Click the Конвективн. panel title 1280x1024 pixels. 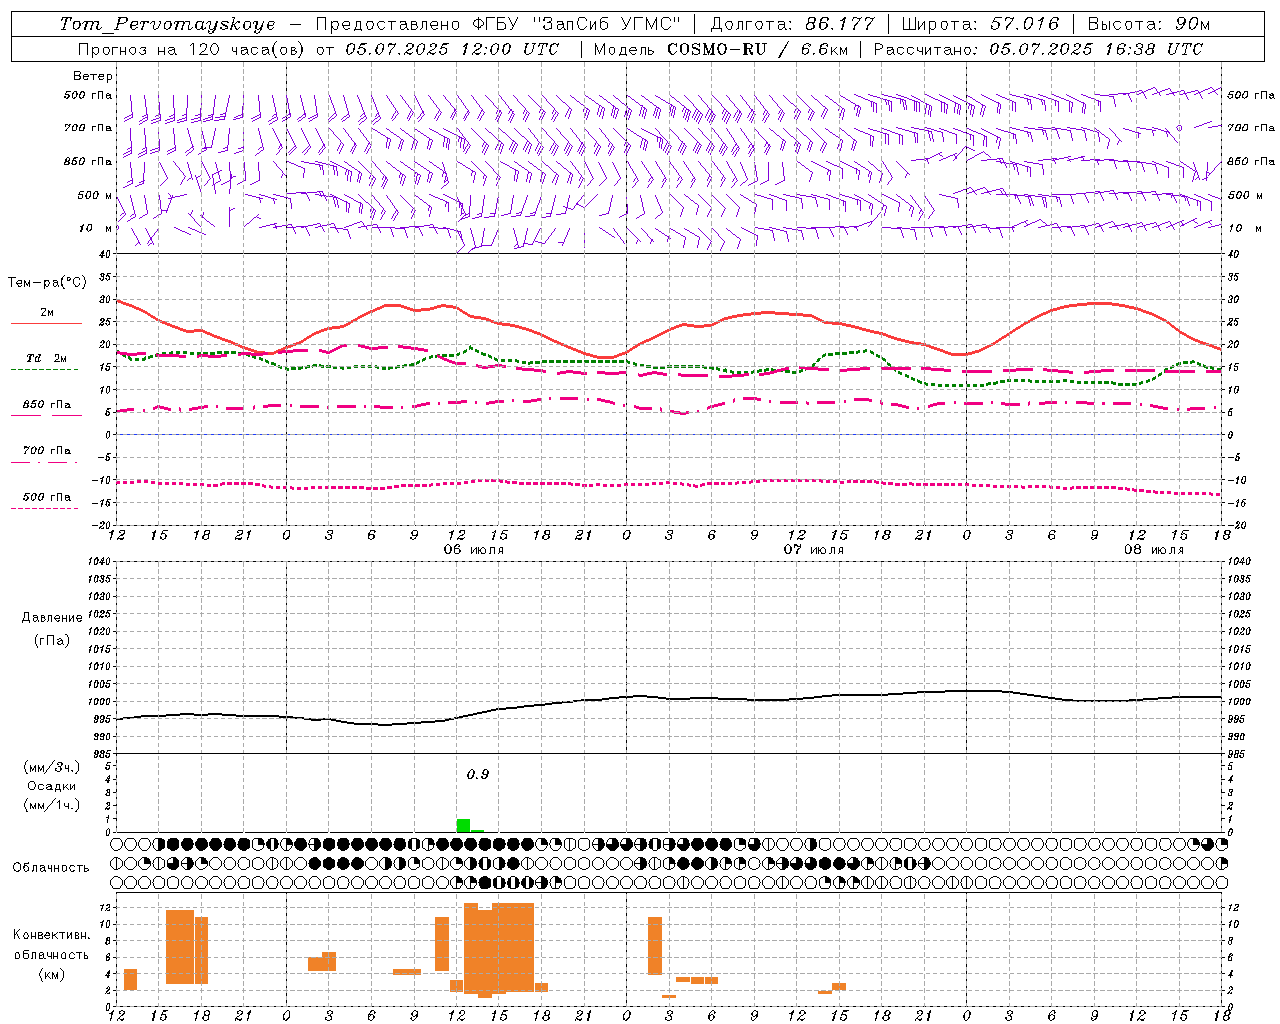51,935
